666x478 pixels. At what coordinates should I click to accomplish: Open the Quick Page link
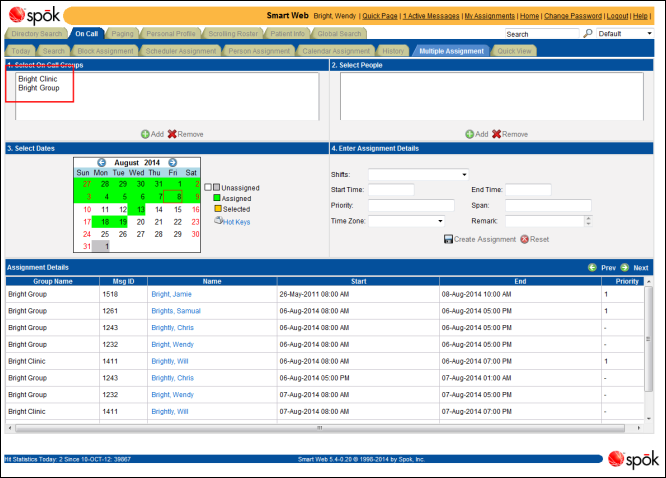click(x=380, y=16)
